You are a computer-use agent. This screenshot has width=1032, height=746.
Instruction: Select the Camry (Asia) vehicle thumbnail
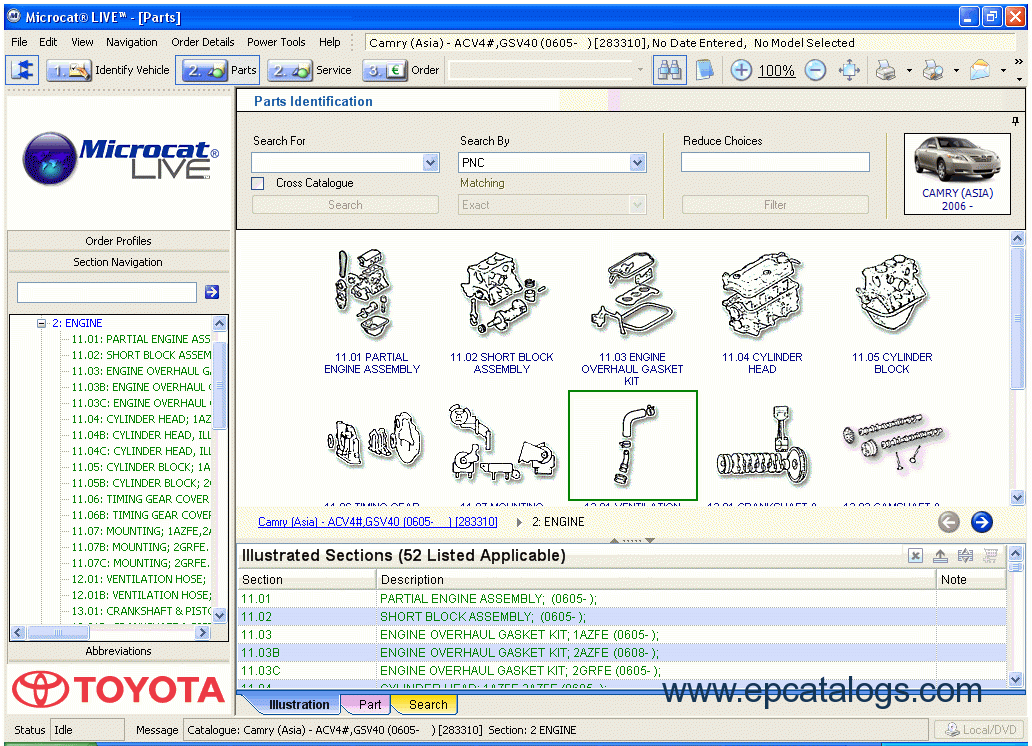(x=958, y=173)
